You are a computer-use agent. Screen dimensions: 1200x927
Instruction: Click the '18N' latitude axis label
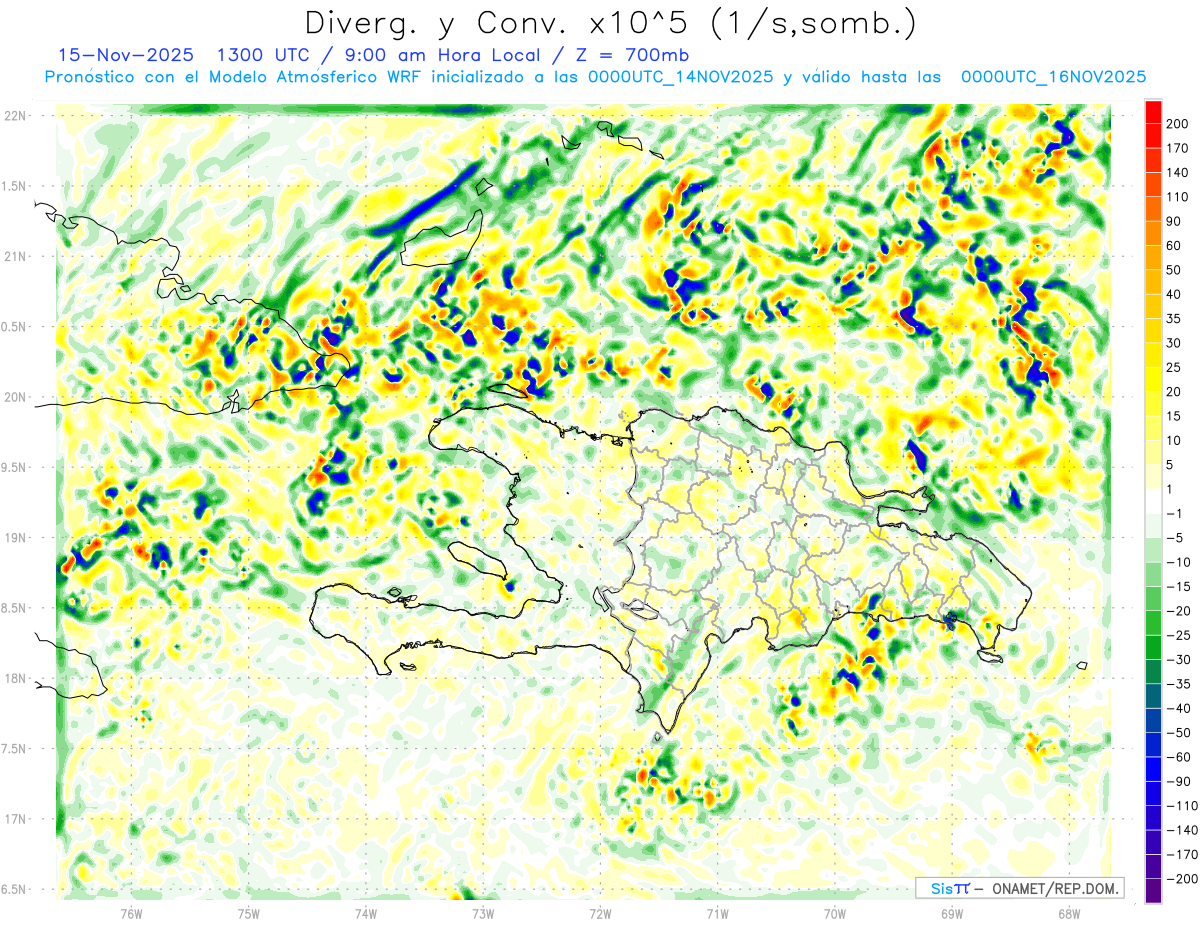click(x=15, y=679)
